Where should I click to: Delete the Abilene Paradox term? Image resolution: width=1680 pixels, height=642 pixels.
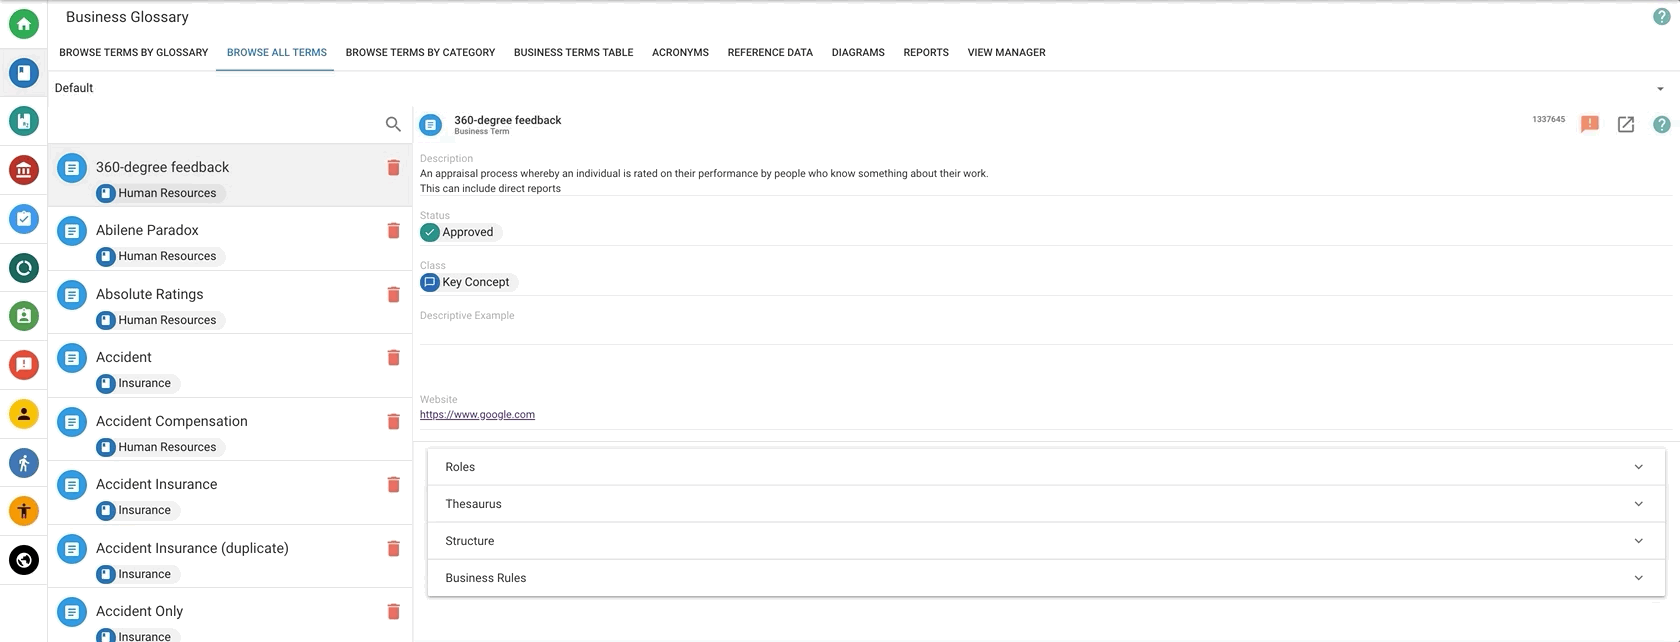(393, 231)
